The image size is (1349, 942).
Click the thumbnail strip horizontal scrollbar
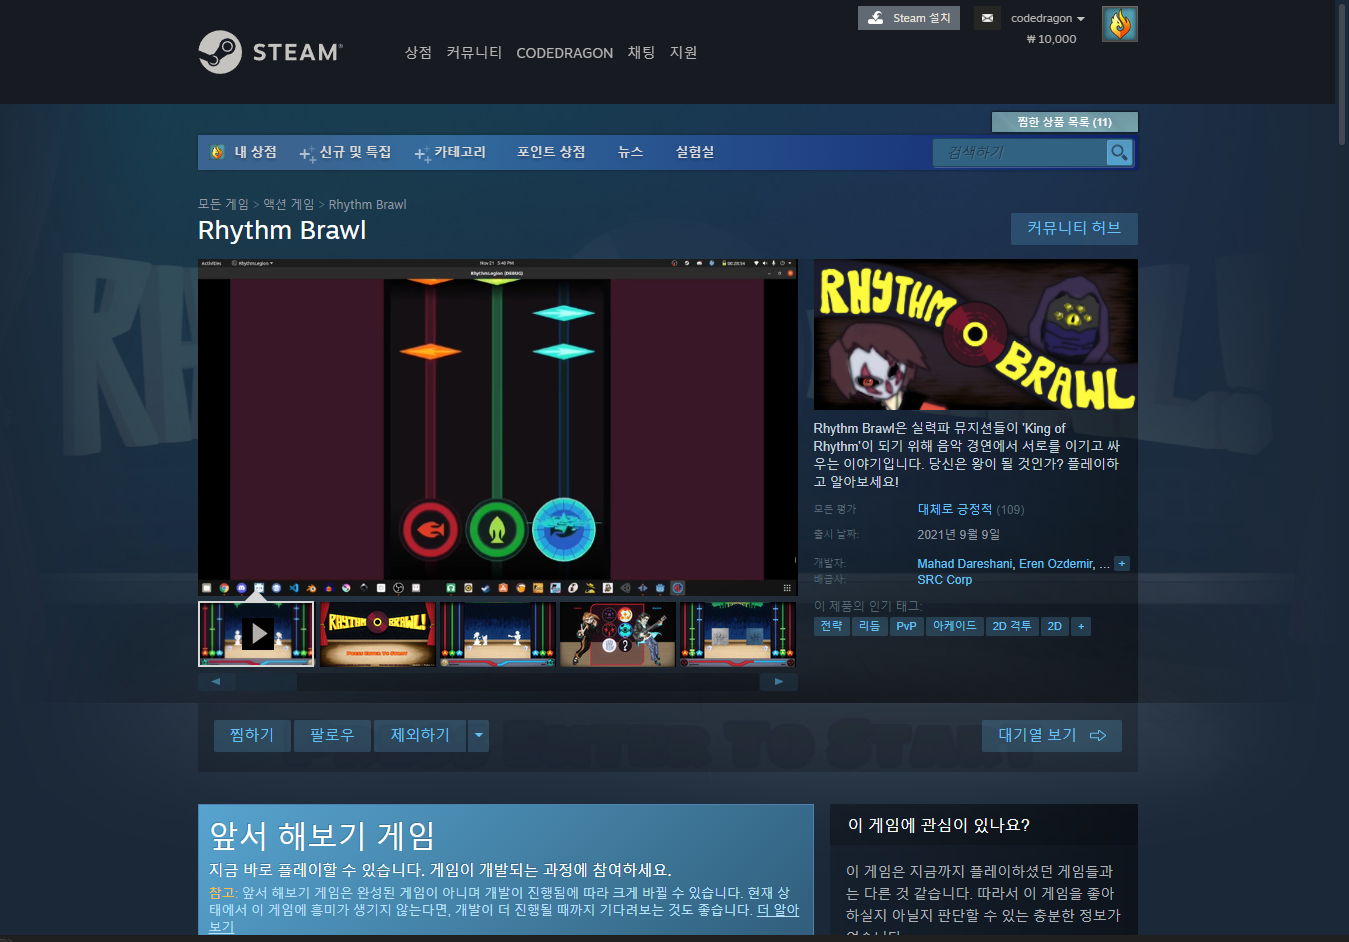(x=498, y=682)
